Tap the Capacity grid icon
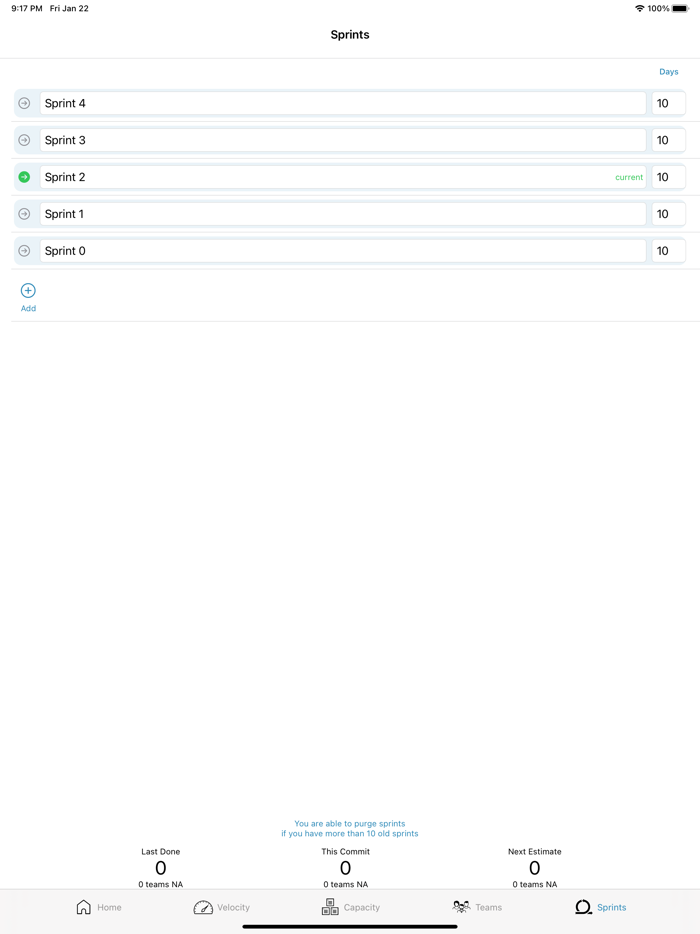The image size is (700, 934). (330, 907)
